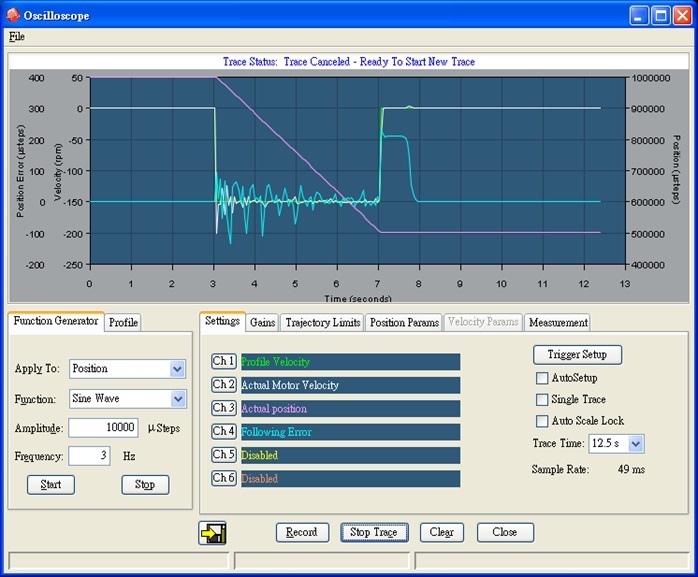Clear the oscilloscope trace
698x577 pixels.
pos(442,532)
